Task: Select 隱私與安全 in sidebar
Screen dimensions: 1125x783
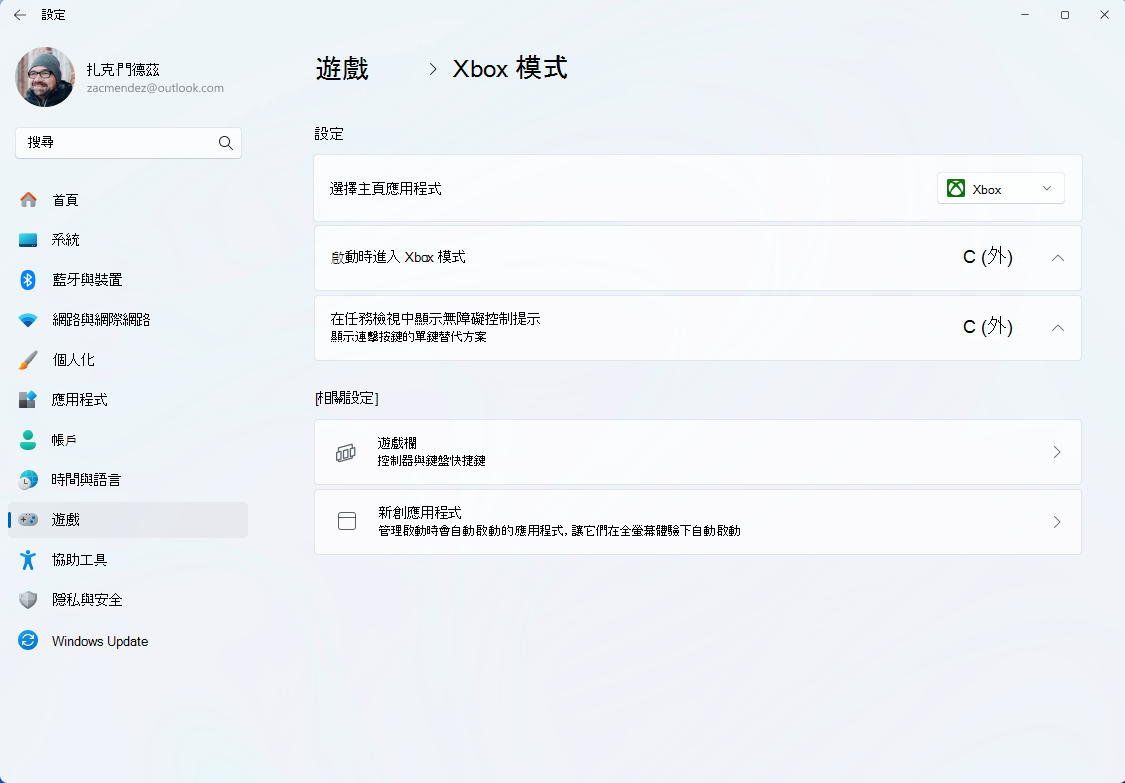Action: [x=128, y=600]
